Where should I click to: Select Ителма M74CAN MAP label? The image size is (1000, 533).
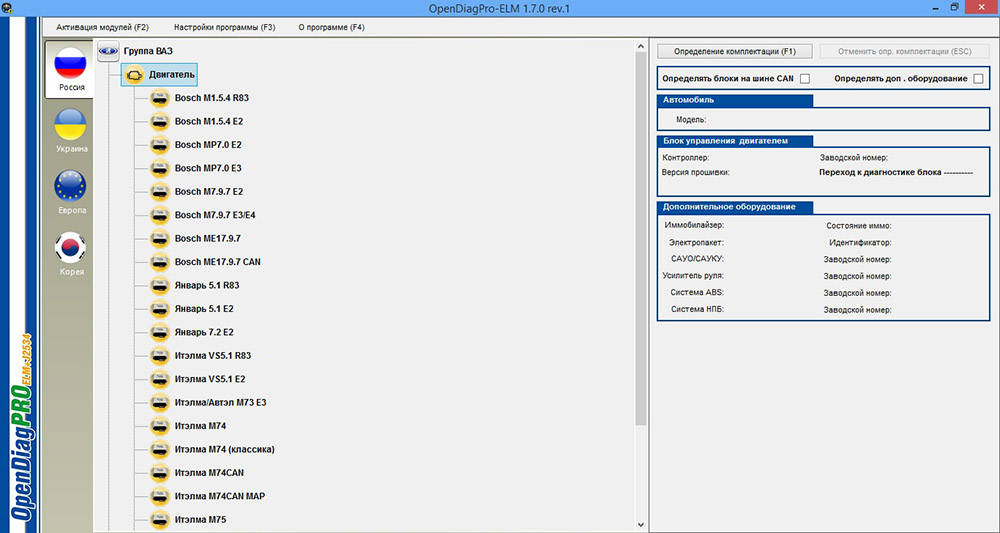(x=219, y=496)
